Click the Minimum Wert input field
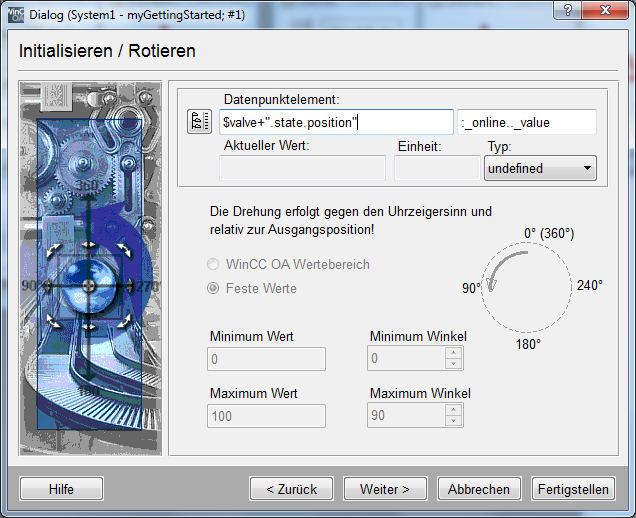This screenshot has width=636, height=518. click(267, 359)
